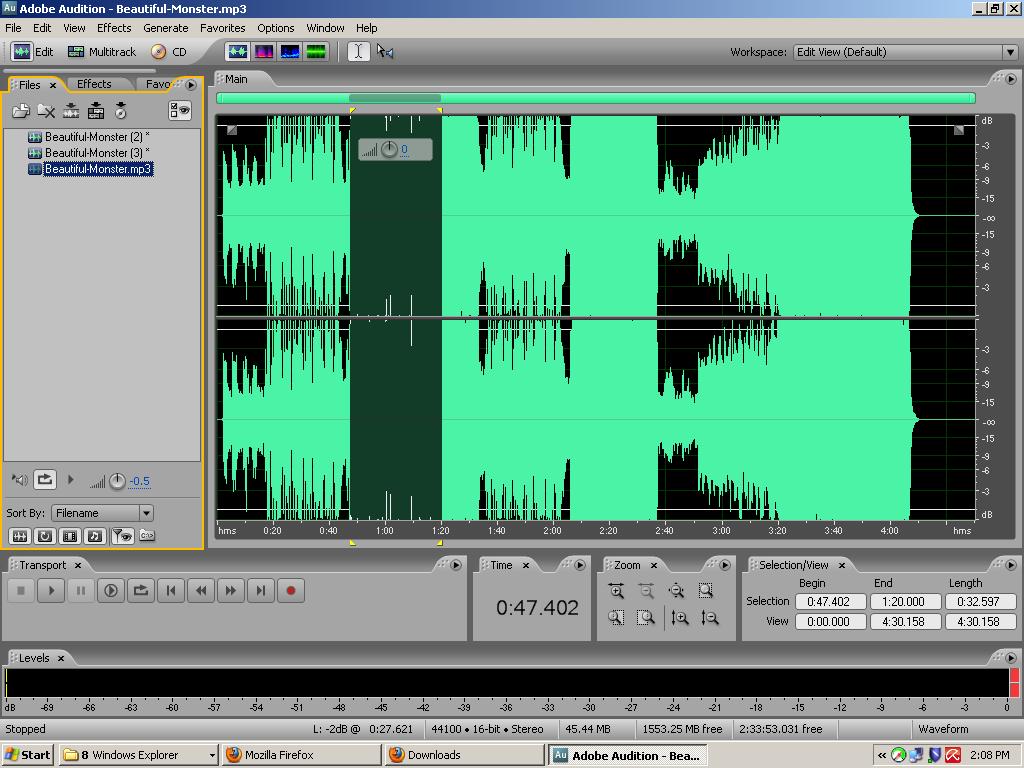Open Time panel flyout menu arrow
This screenshot has height=768, width=1024.
[x=580, y=565]
